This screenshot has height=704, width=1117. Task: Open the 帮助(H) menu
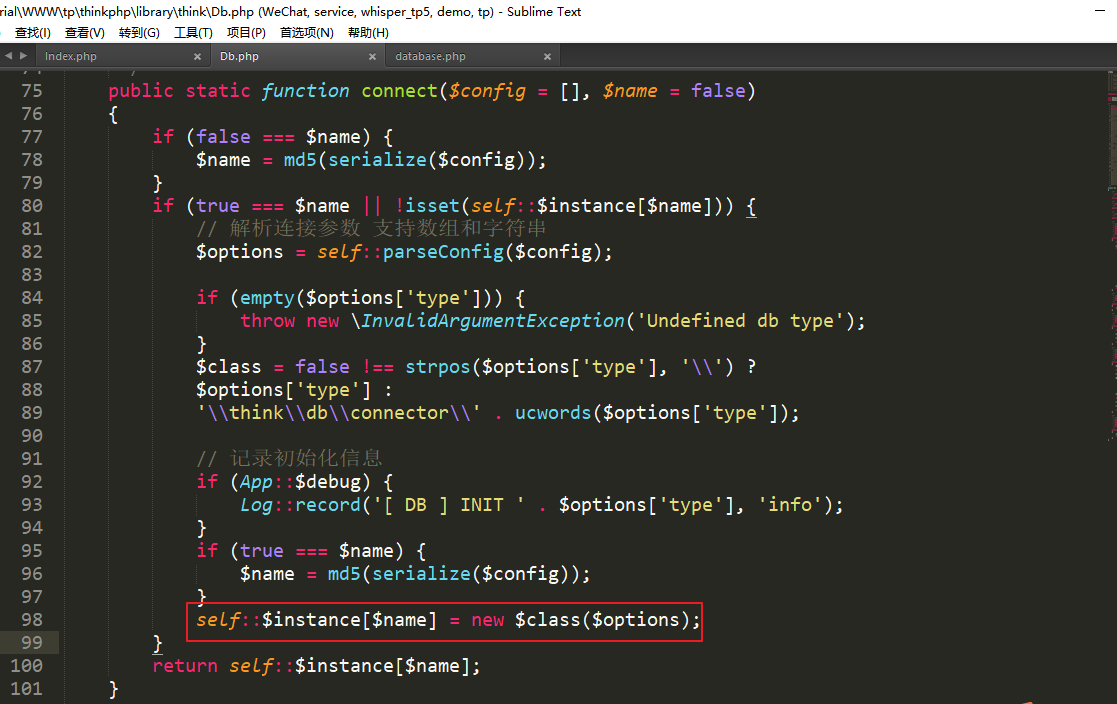coord(367,32)
